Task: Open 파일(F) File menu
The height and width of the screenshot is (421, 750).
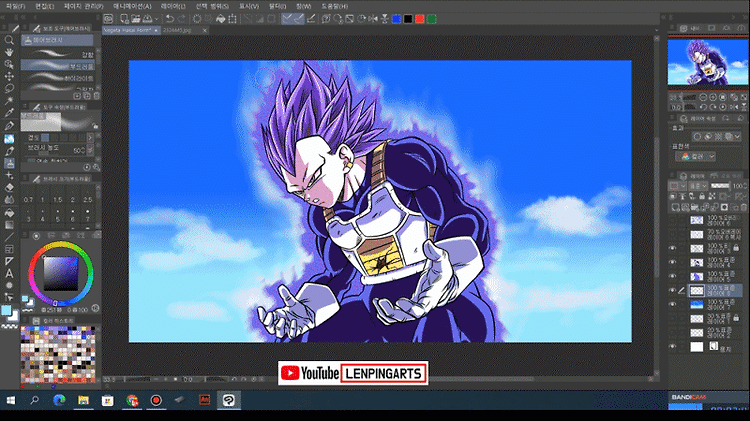Action: coord(15,6)
